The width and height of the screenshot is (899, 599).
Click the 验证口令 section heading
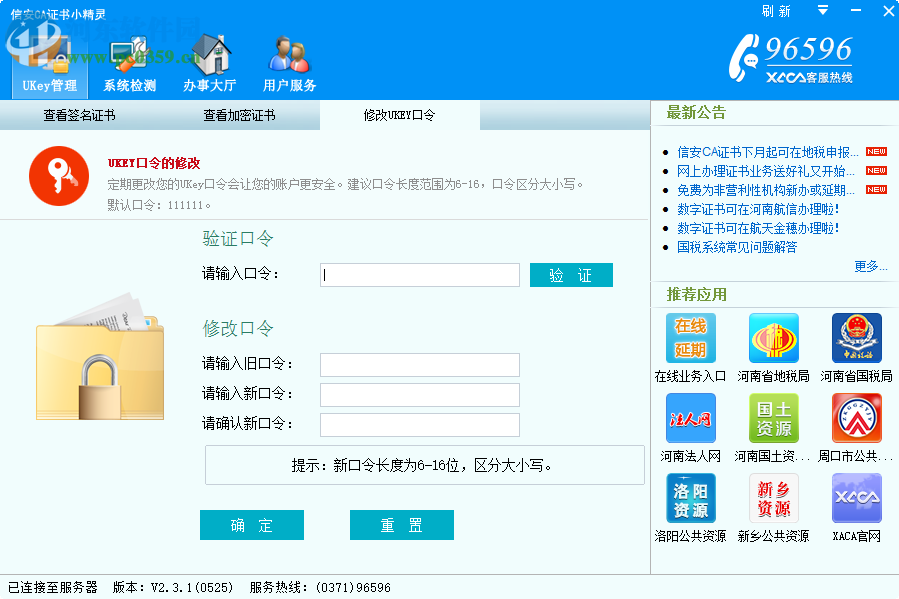click(x=238, y=238)
